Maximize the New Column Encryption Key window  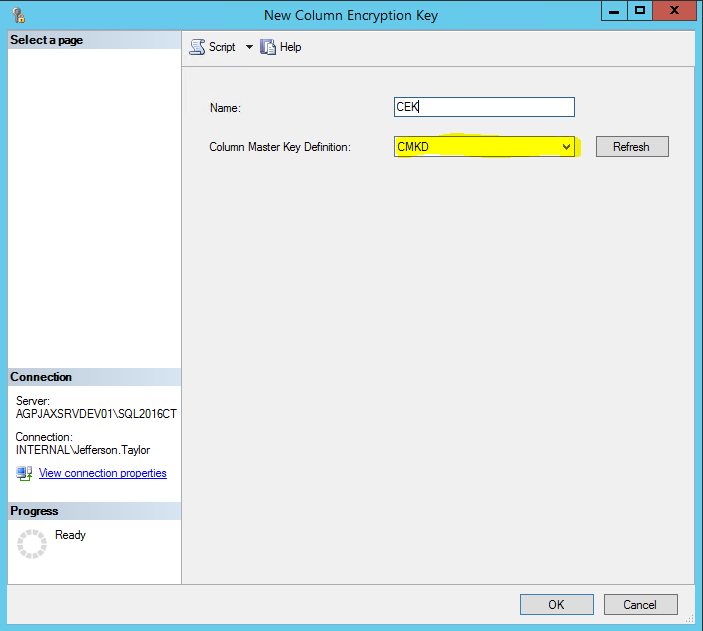tap(640, 11)
